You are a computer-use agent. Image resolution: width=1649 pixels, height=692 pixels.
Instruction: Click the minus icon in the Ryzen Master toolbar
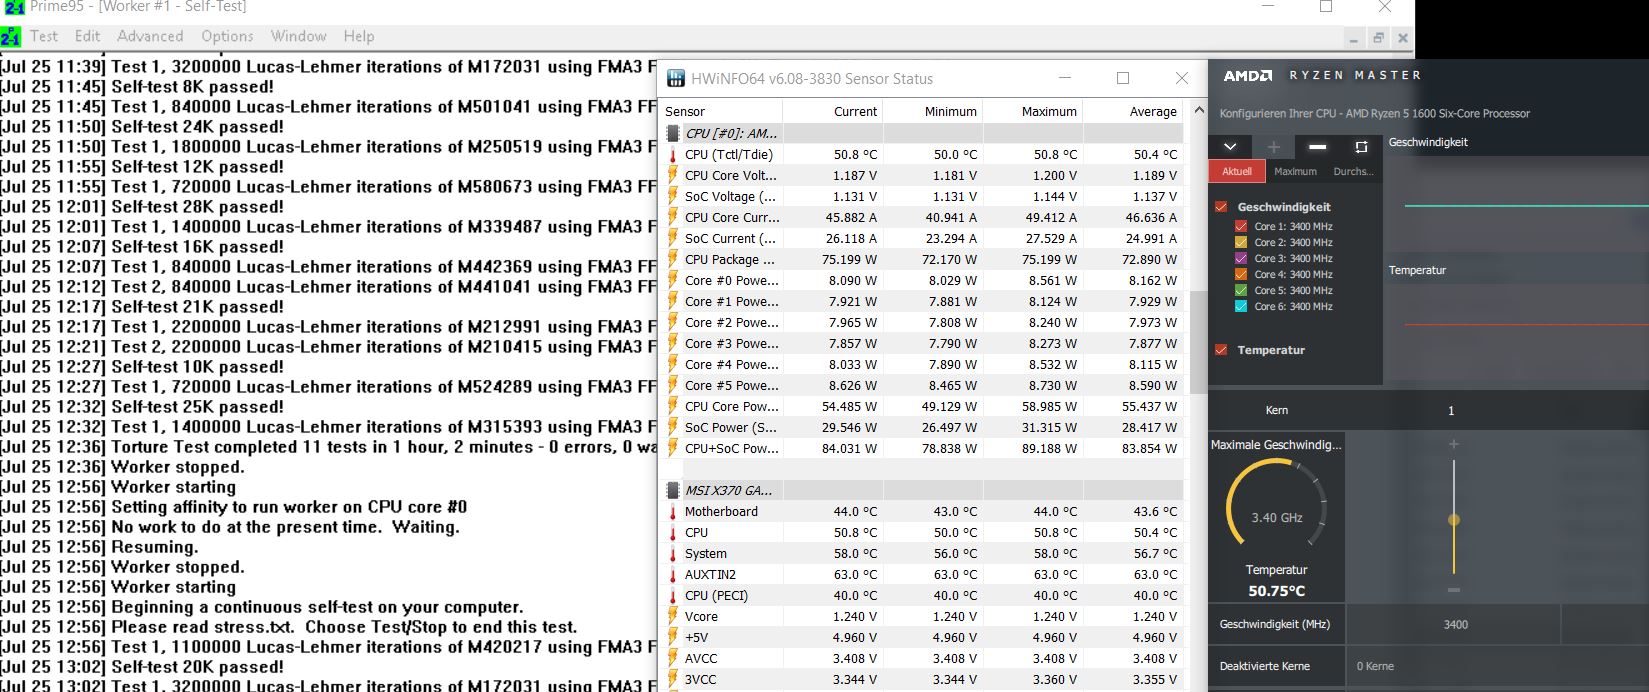pyautogui.click(x=1317, y=147)
